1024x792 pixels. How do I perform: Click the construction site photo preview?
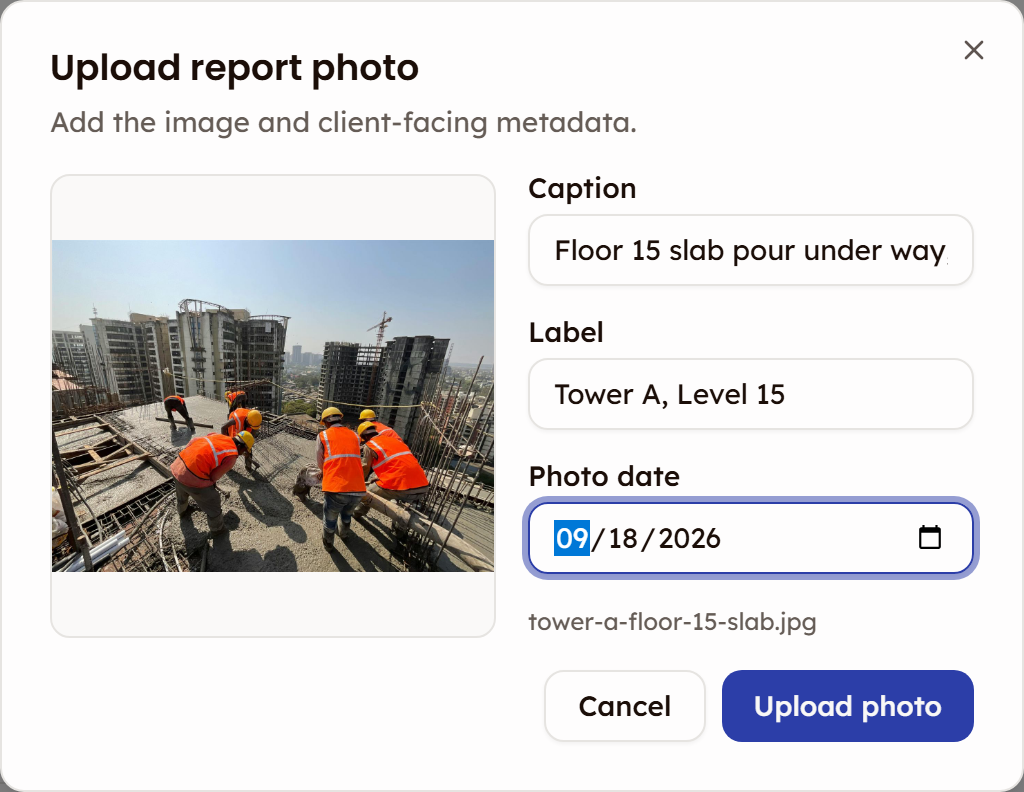pos(273,405)
